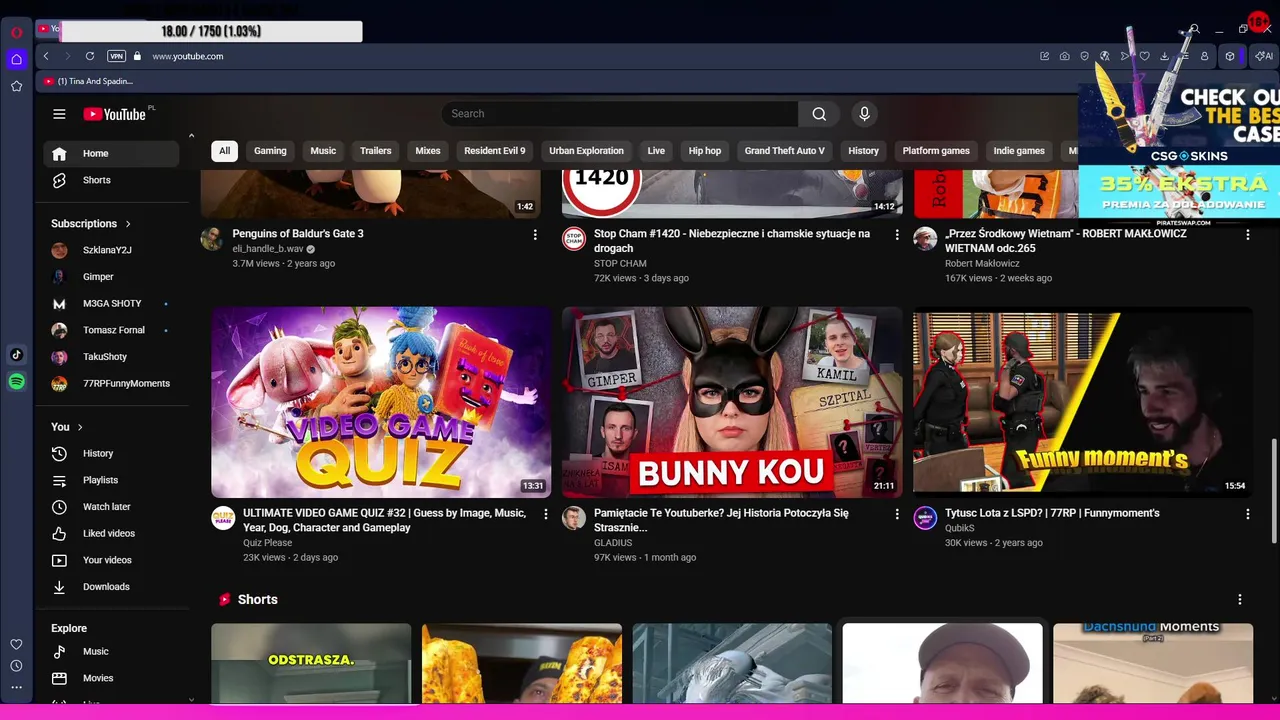Open more options for Tytusc Lota video

1247,514
